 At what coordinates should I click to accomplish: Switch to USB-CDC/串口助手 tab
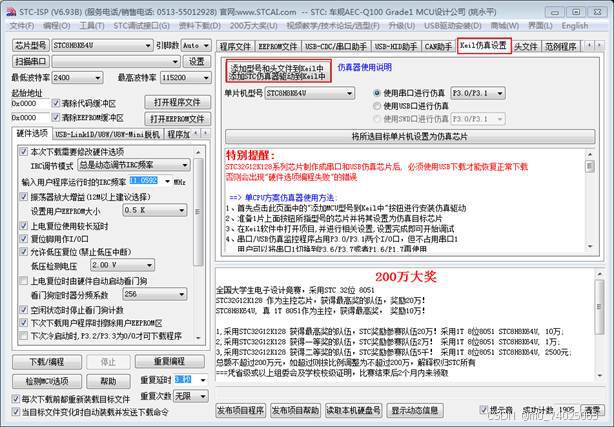tap(336, 47)
